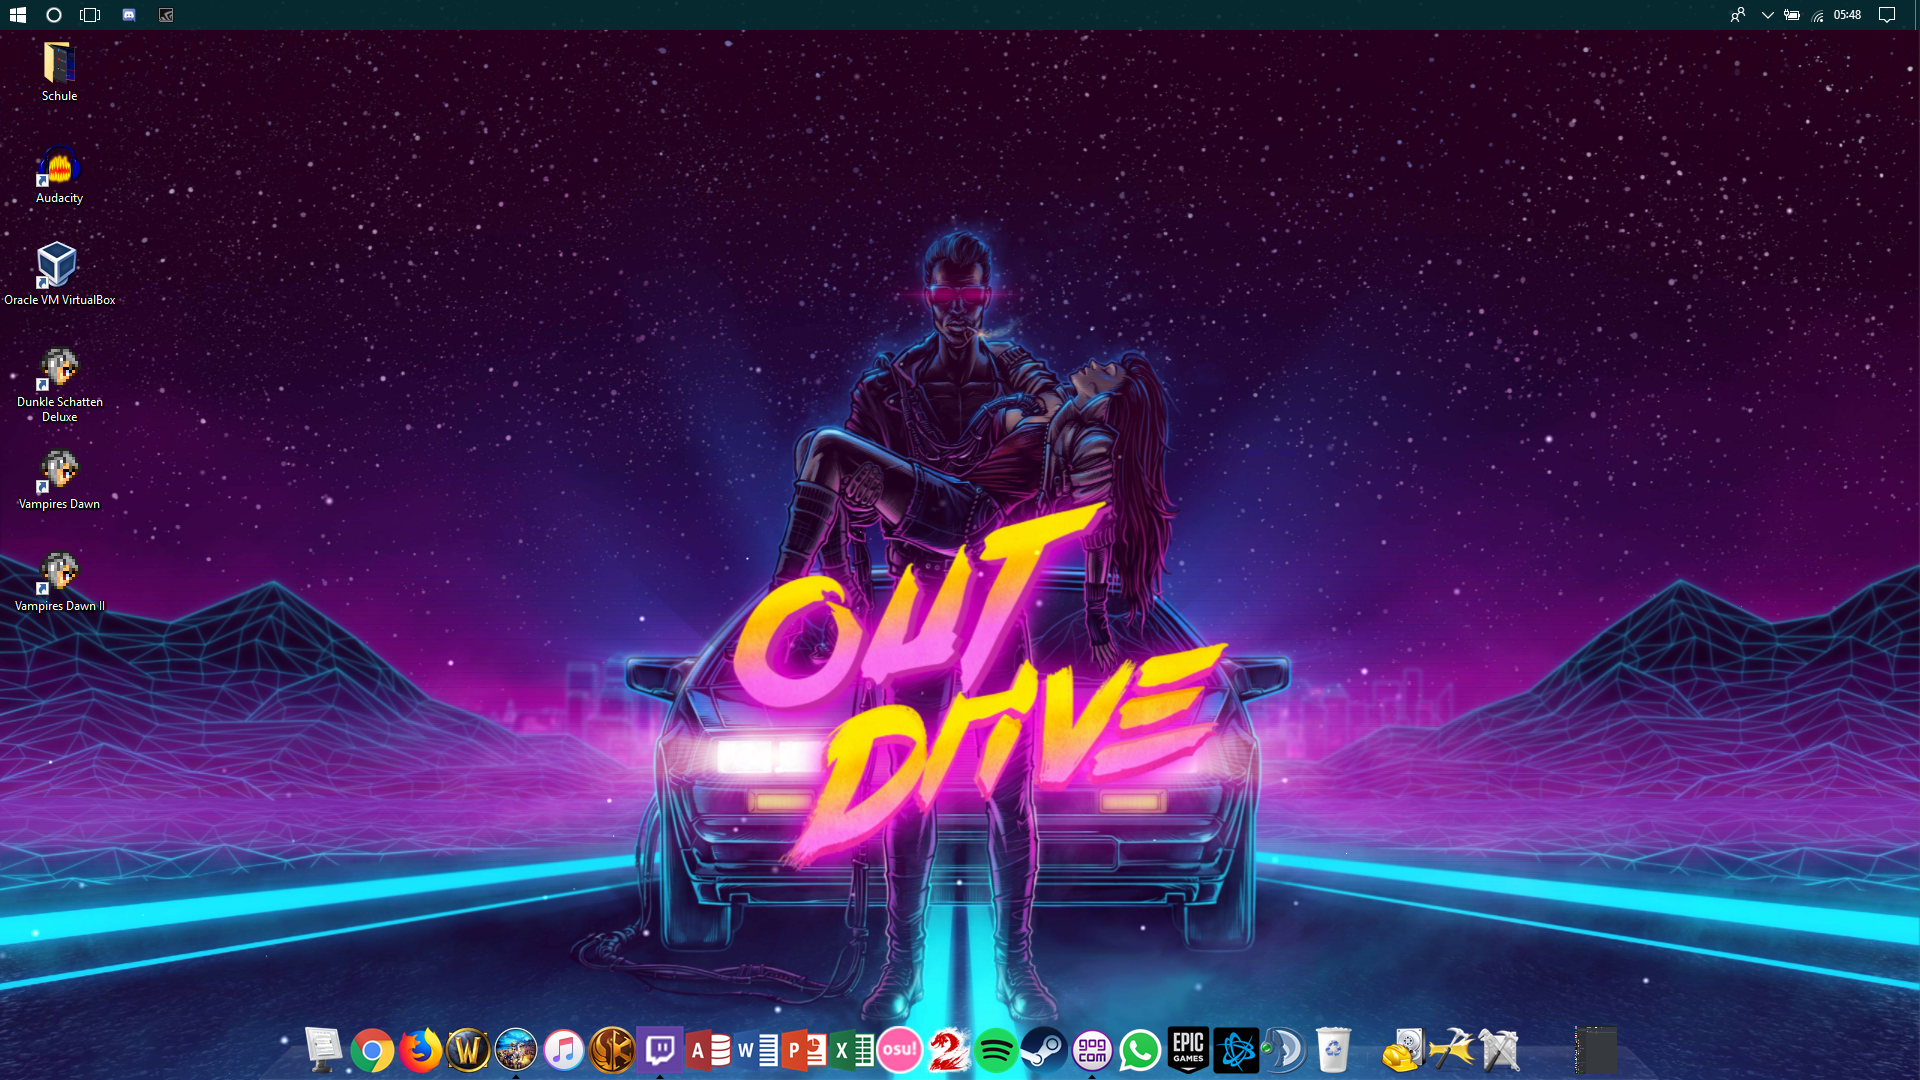Expand hidden system tray icons chevron
This screenshot has width=1920, height=1080.
tap(1767, 15)
